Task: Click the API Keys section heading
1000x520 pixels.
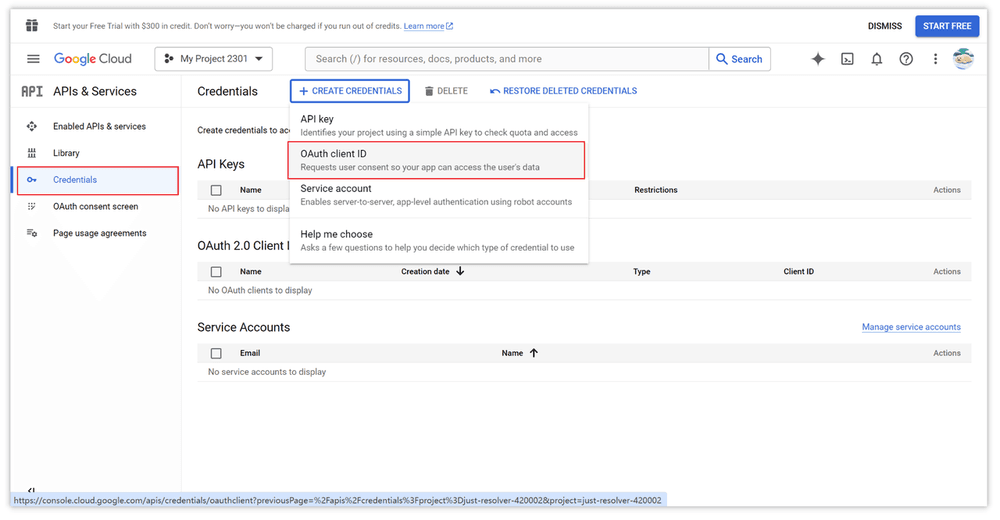Action: point(221,164)
